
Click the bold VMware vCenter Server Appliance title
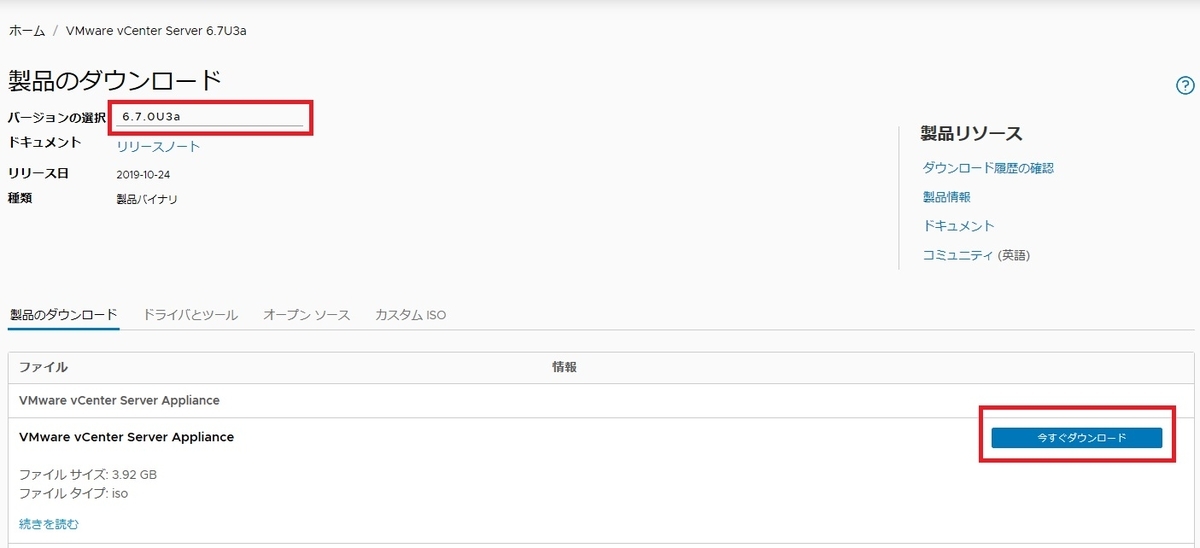point(126,437)
